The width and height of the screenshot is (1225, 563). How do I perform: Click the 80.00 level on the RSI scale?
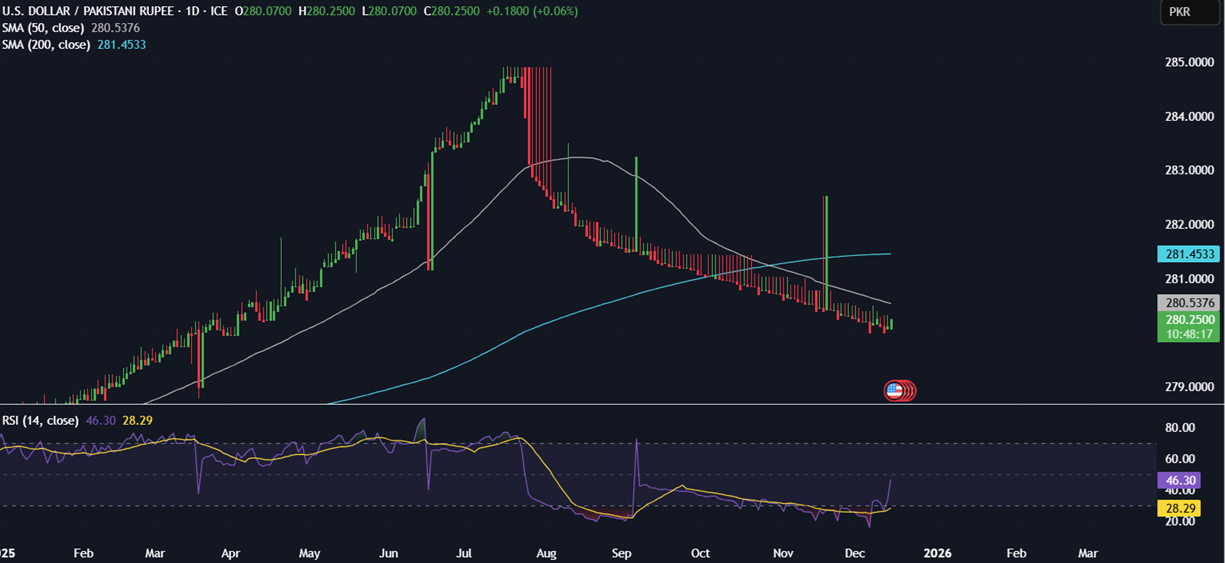(x=1181, y=428)
